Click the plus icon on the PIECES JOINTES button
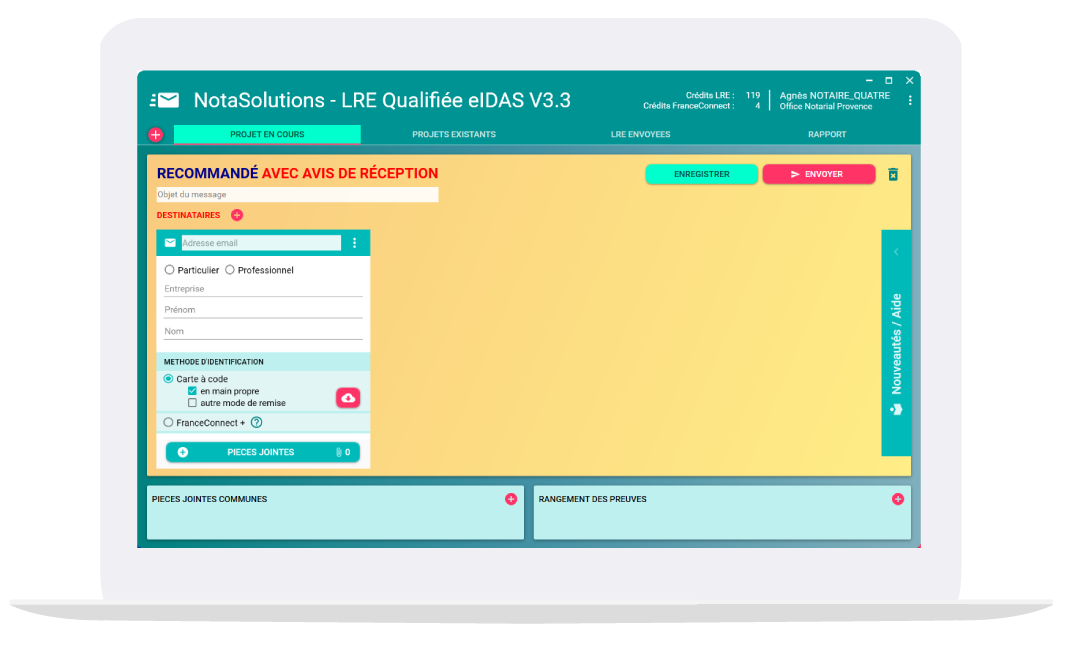The height and width of the screenshot is (657, 1066). (183, 452)
